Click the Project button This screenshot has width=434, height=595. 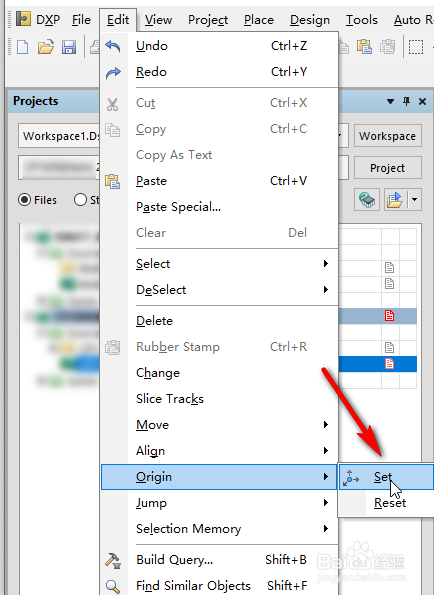coord(388,168)
